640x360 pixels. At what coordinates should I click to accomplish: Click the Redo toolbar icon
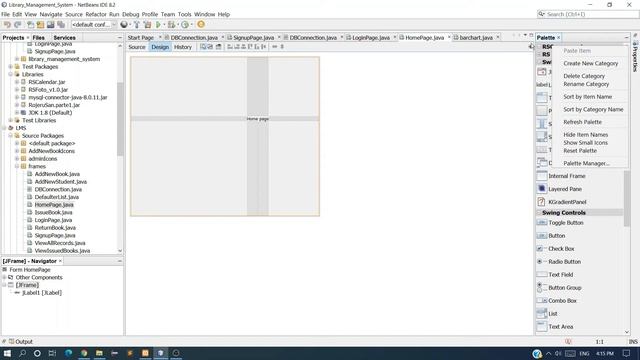[x=17, y=24]
